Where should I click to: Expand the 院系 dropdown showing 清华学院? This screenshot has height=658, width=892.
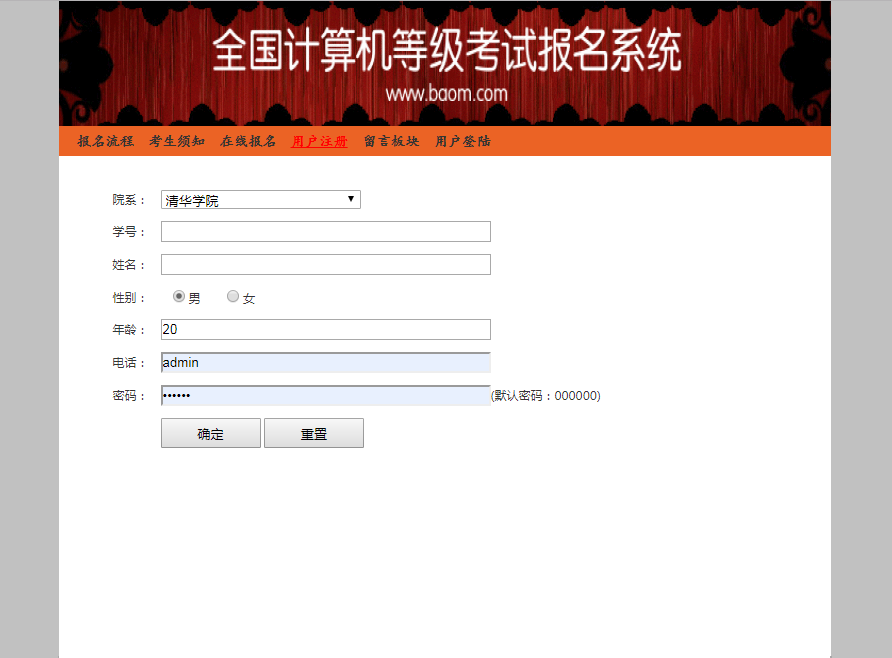(261, 200)
